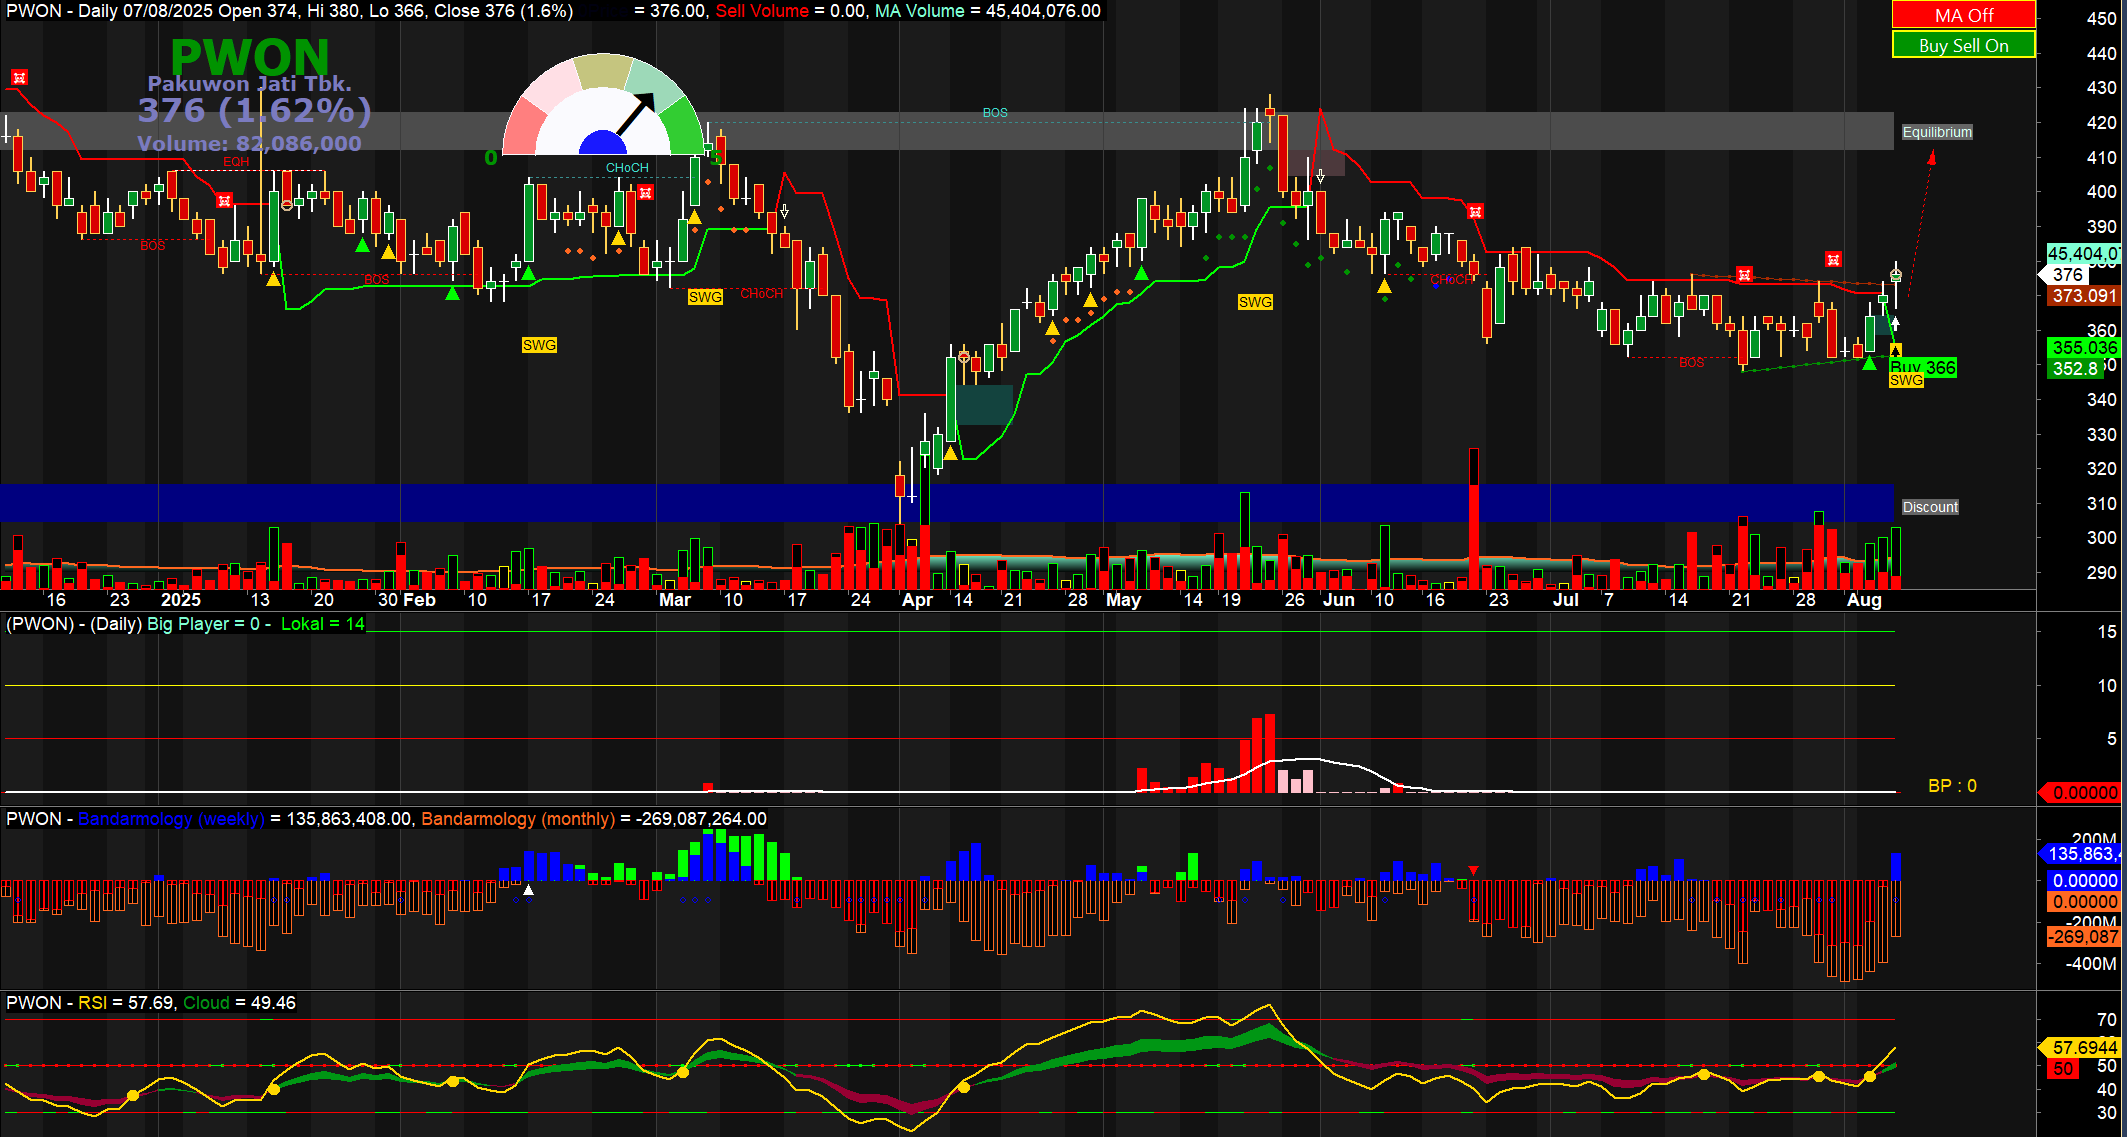This screenshot has height=1137, width=2127.
Task: Select the skull marker above the June candles
Action: [1475, 212]
